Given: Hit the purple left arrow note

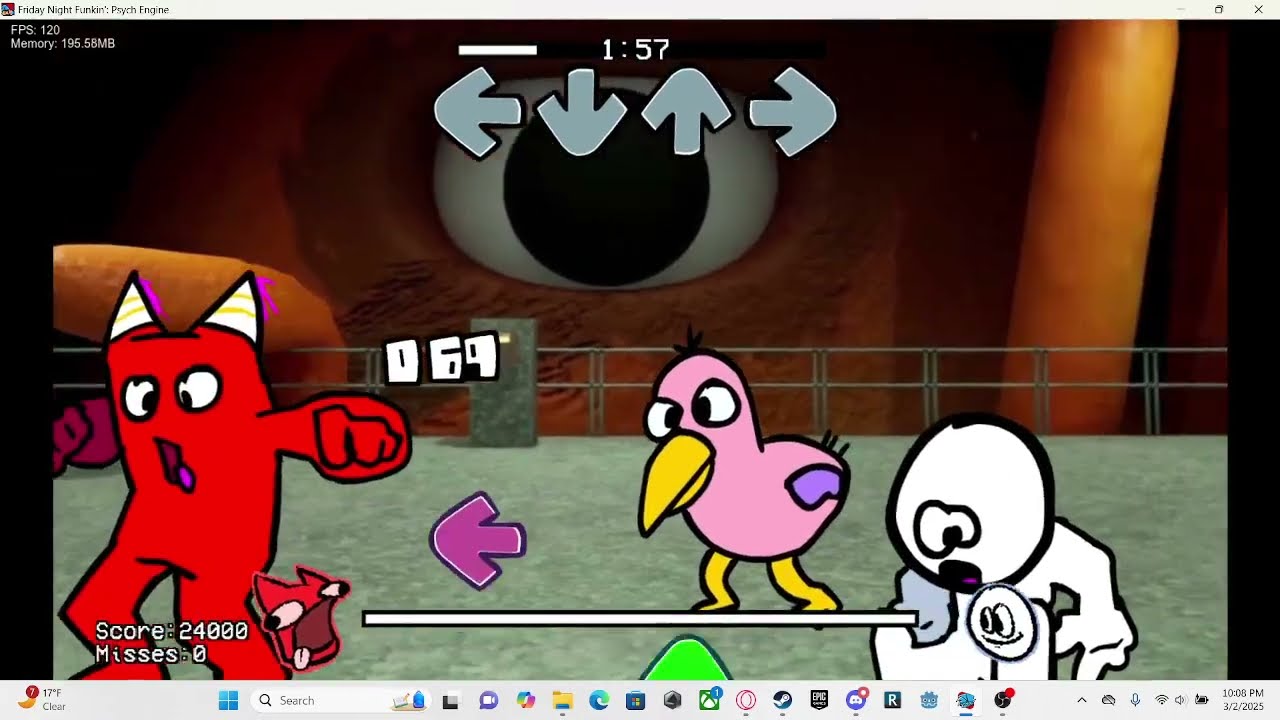Looking at the screenshot, I should [x=478, y=541].
